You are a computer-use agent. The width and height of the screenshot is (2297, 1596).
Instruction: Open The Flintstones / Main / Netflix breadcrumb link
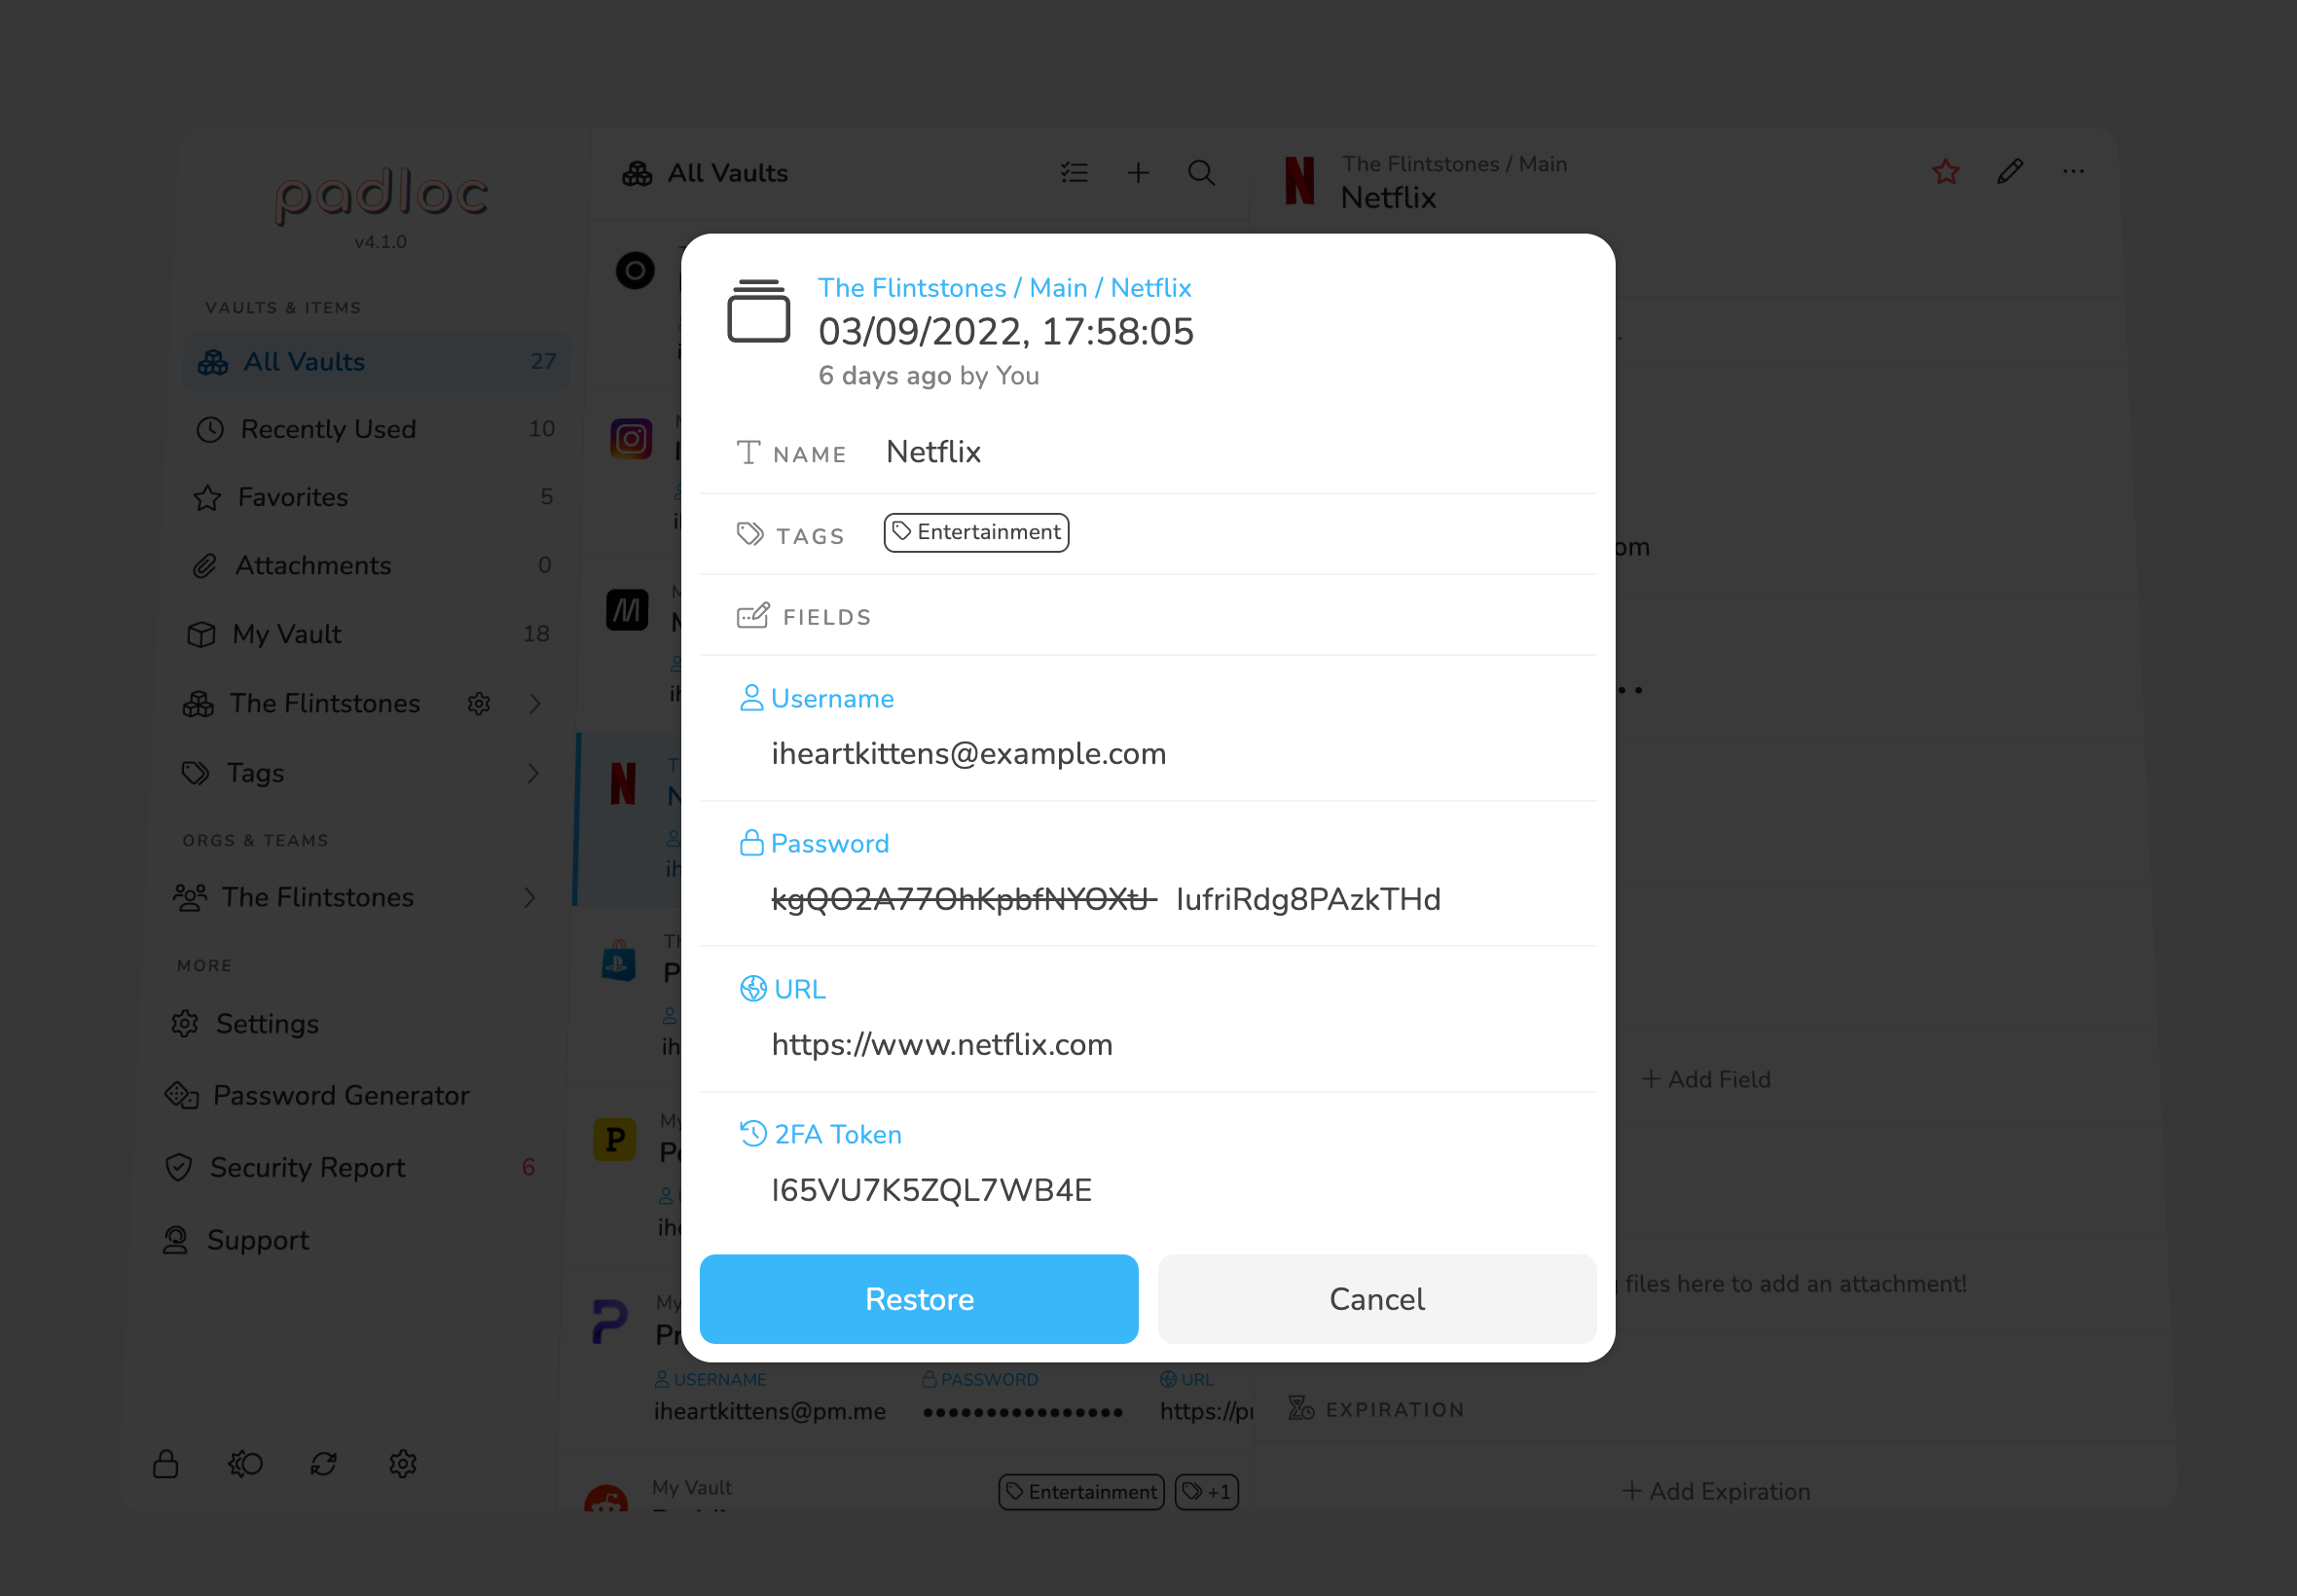click(x=1004, y=288)
